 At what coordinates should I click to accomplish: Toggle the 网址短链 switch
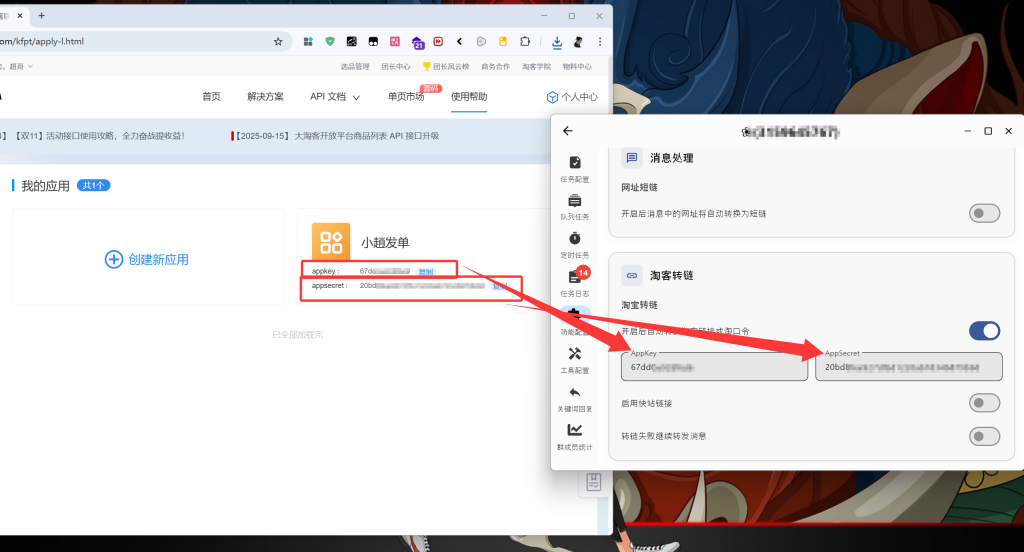point(984,213)
